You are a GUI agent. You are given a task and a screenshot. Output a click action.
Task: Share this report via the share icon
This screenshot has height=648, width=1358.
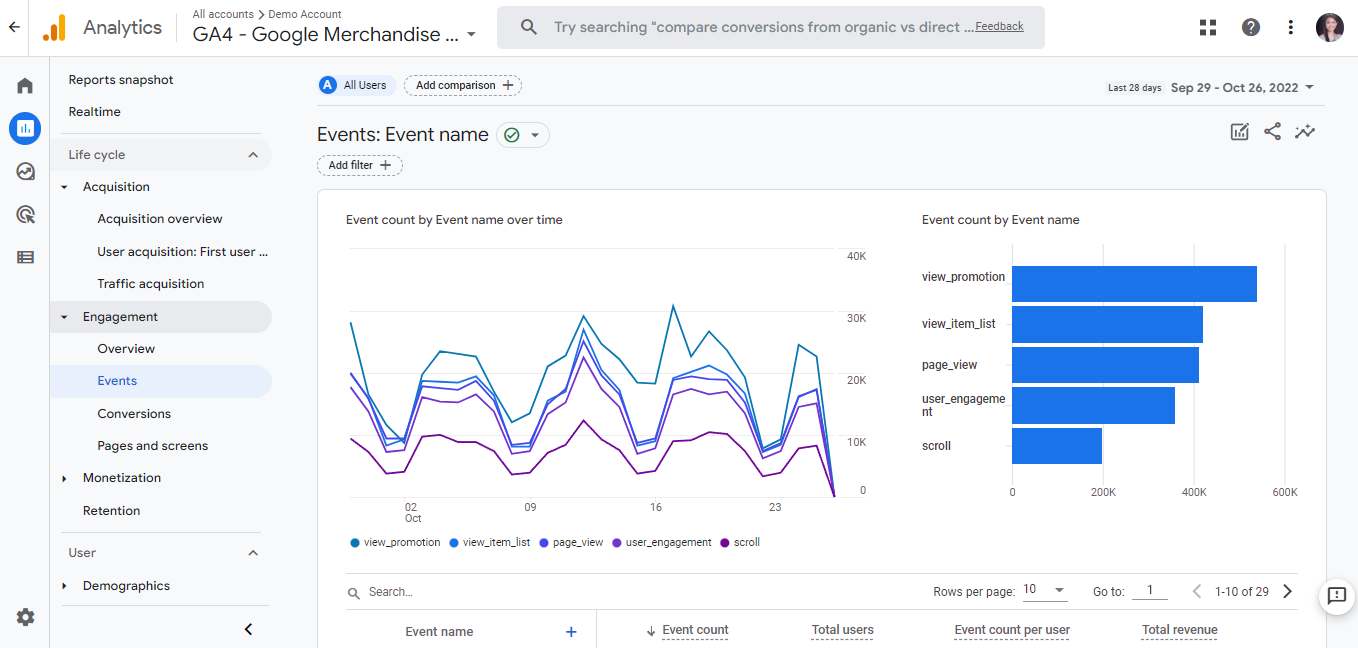[x=1272, y=131]
